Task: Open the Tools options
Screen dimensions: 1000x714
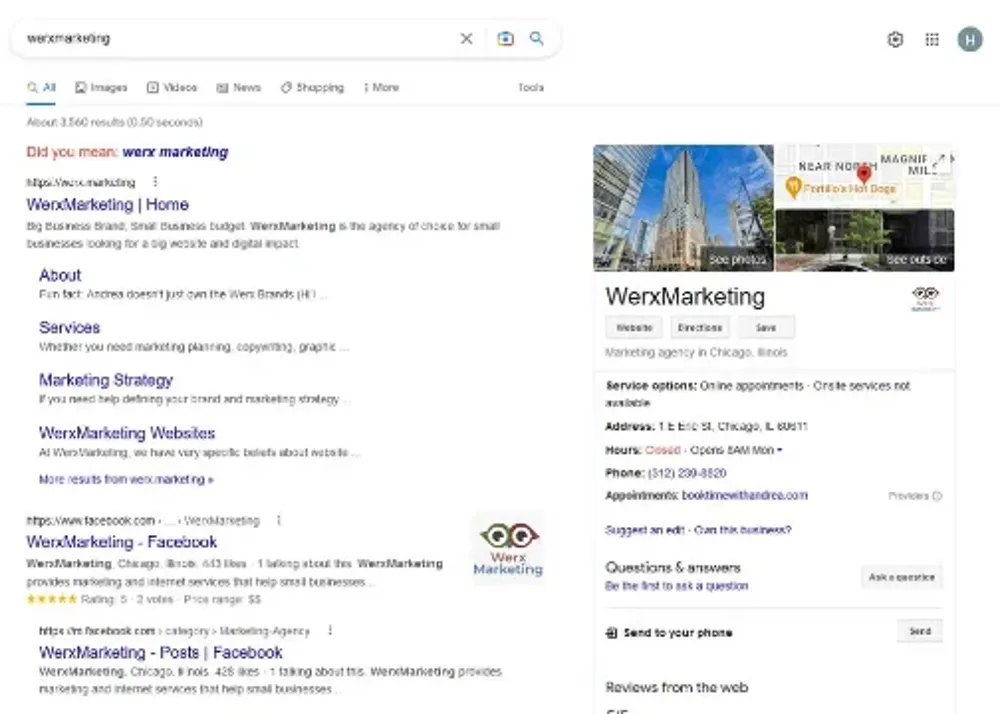Action: 530,88
